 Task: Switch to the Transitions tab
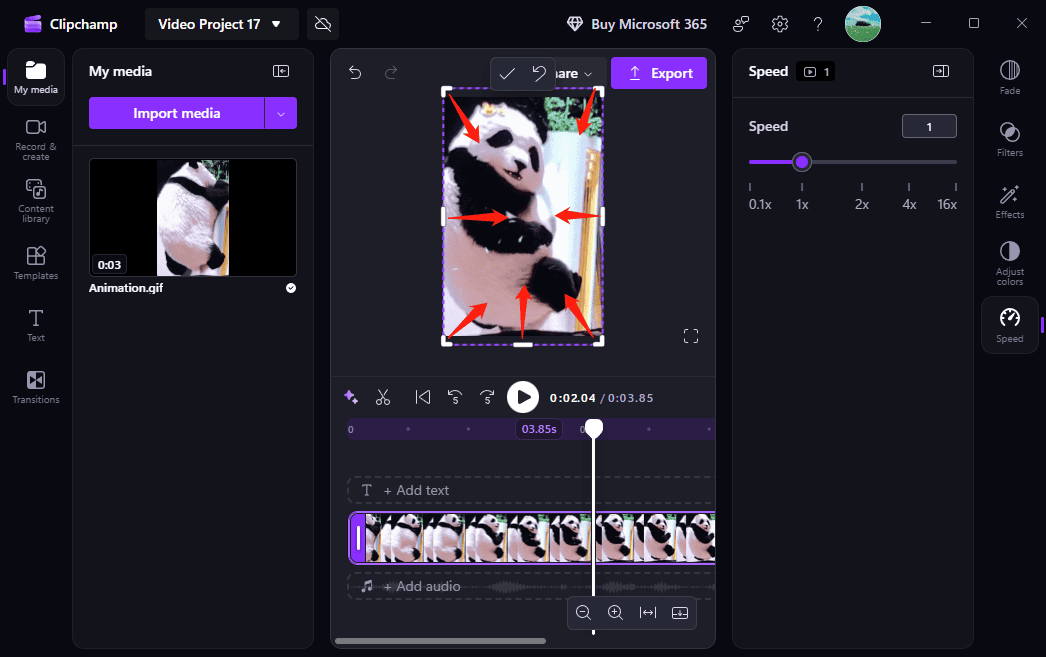tap(35, 388)
